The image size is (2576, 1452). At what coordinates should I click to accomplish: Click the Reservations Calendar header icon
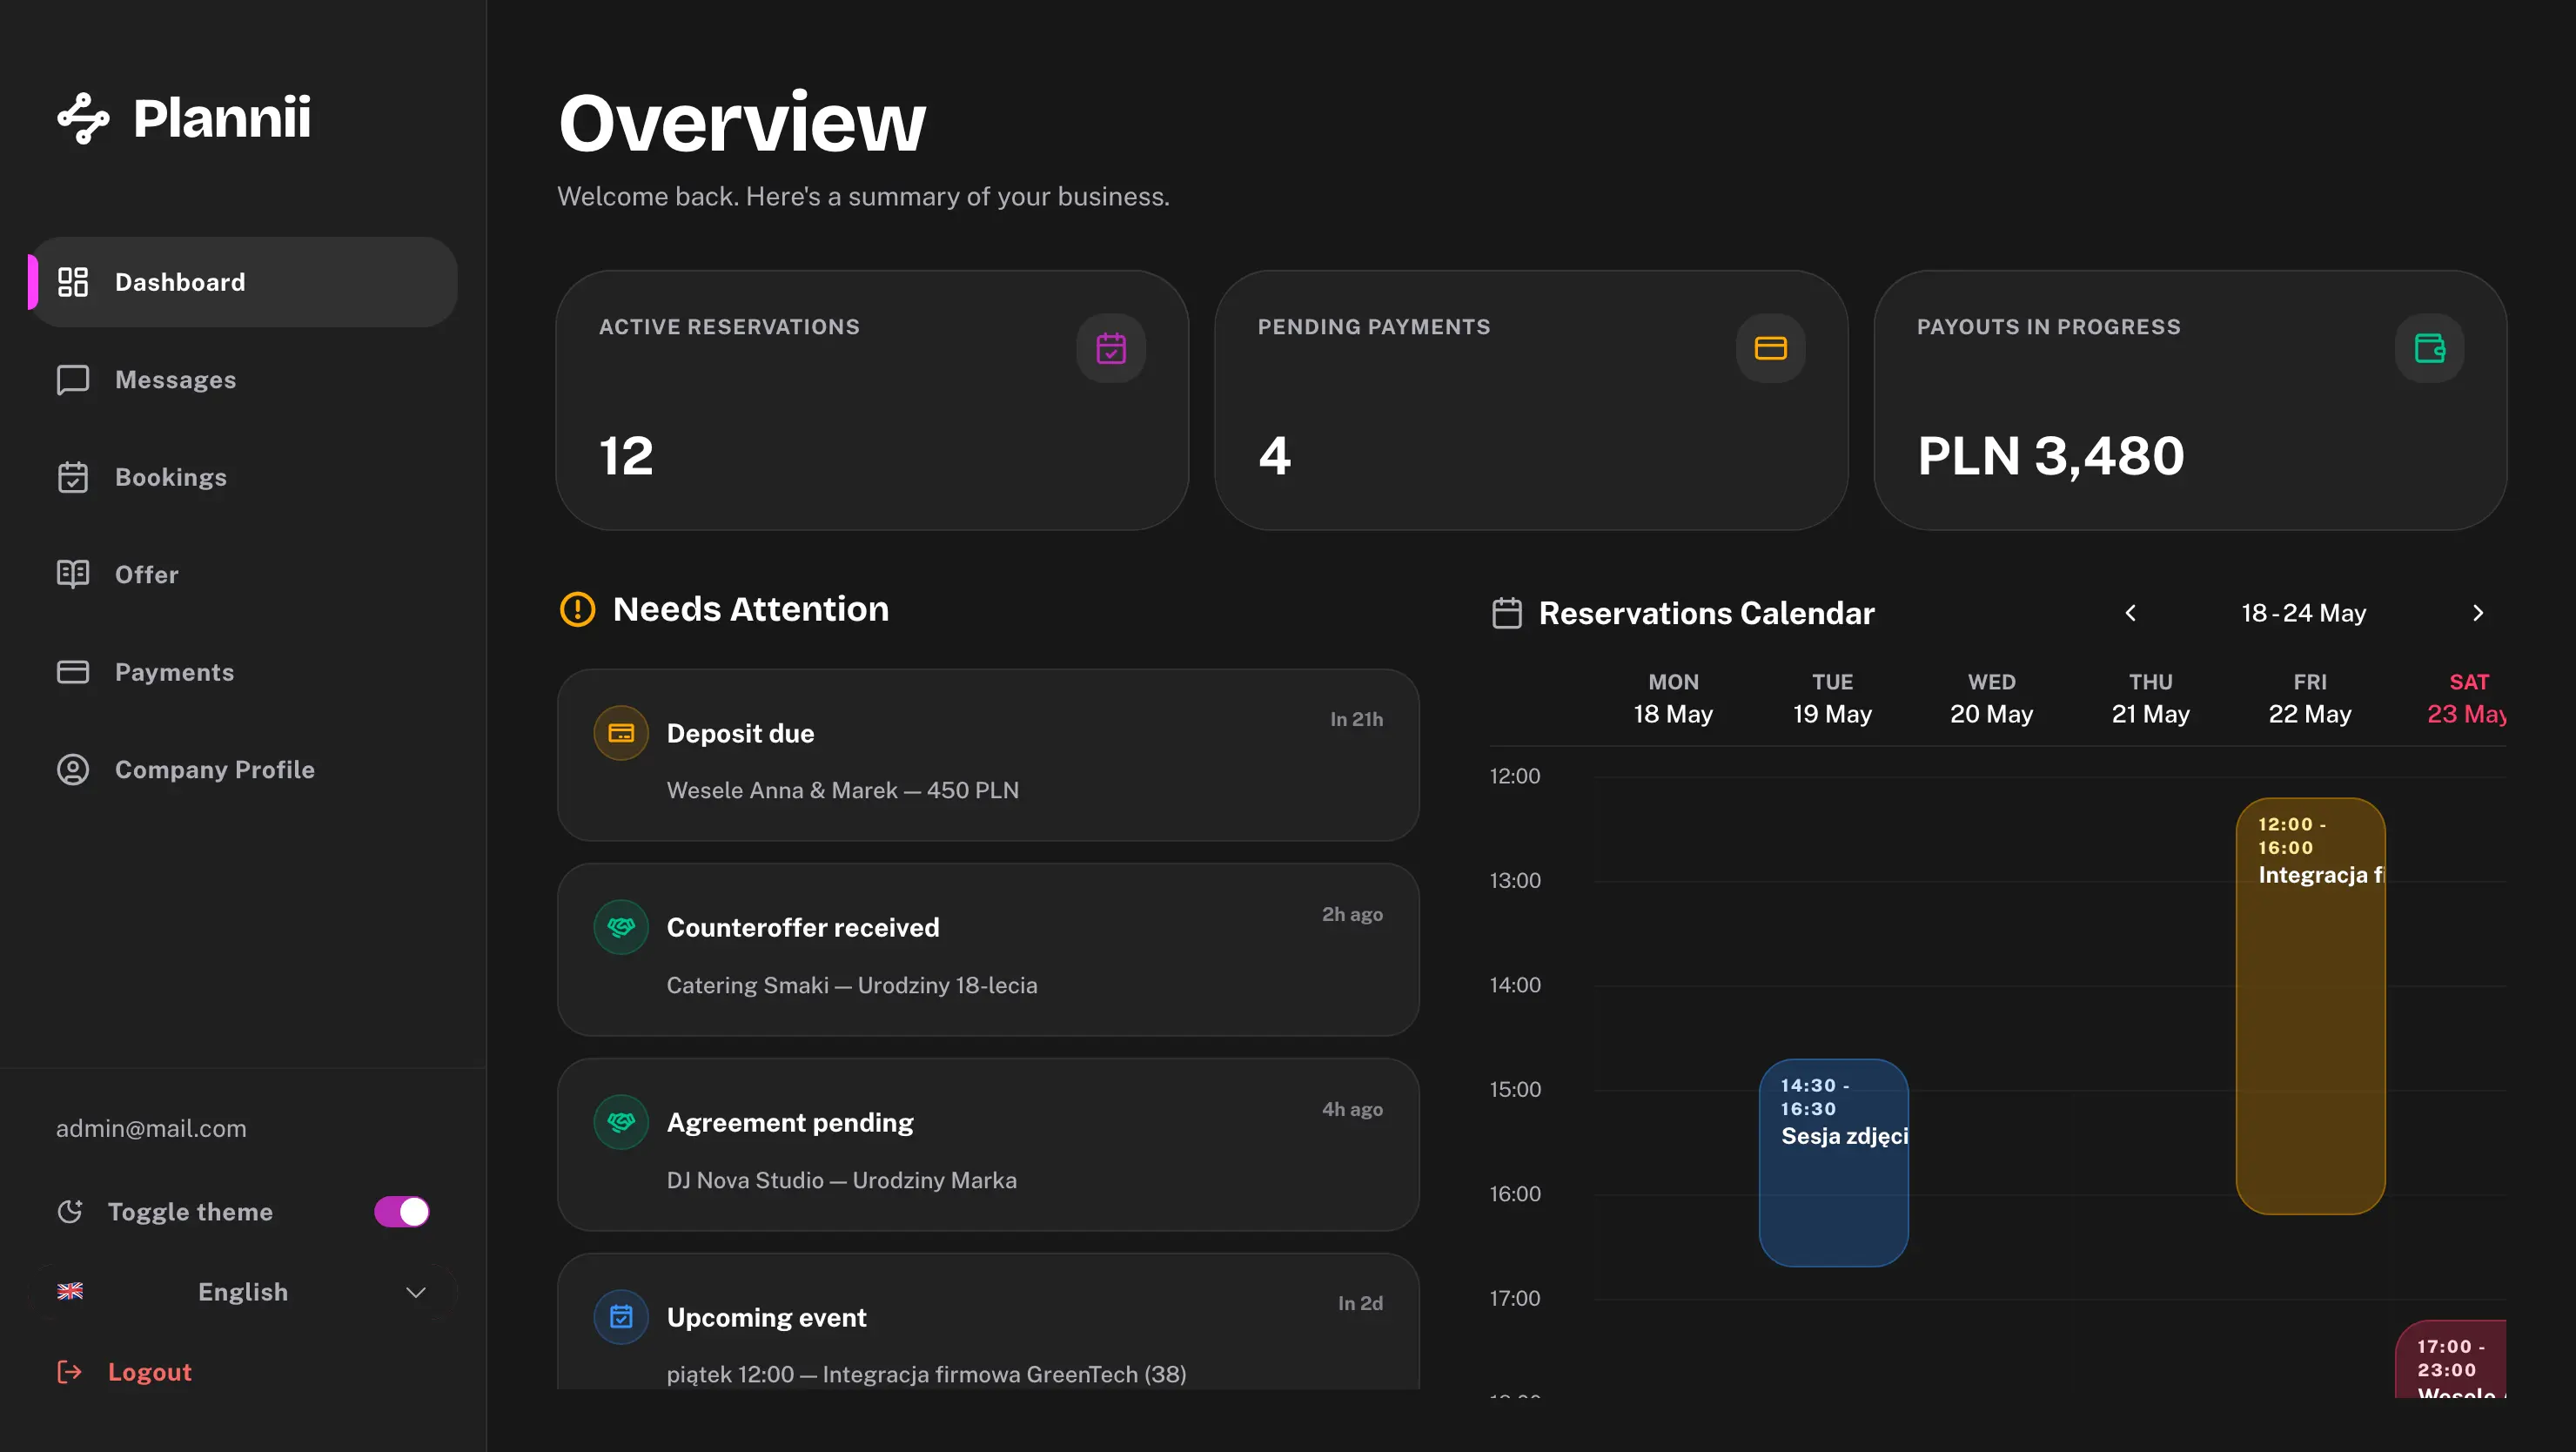[x=1507, y=613]
